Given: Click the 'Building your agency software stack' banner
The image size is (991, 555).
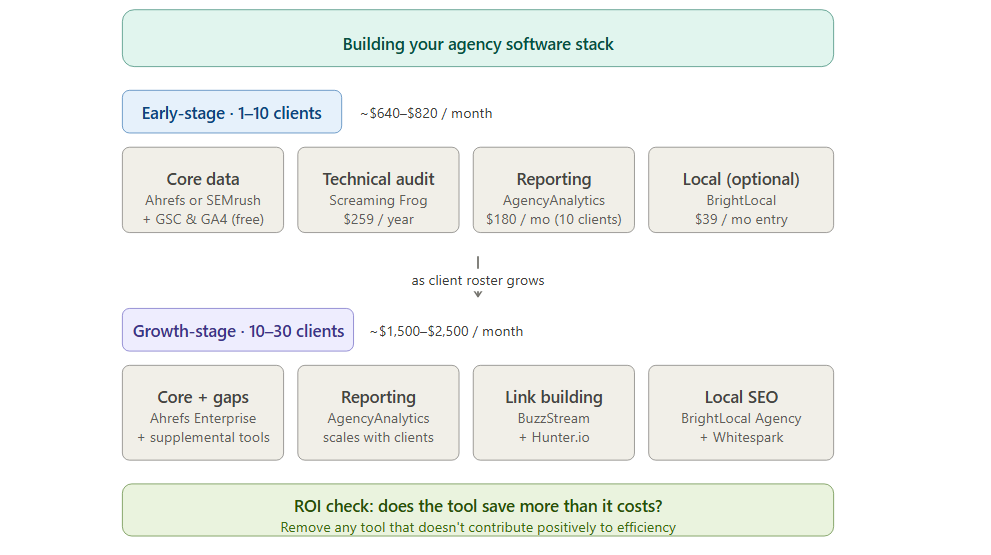Looking at the screenshot, I should pos(478,38).
